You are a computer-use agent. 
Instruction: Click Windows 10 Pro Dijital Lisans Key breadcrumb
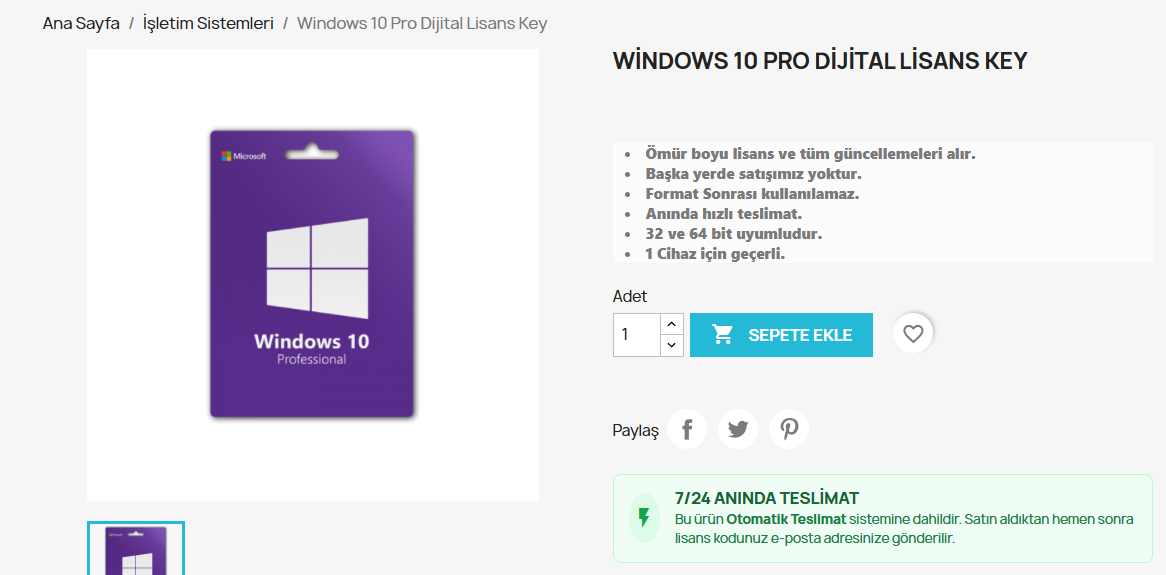click(422, 23)
